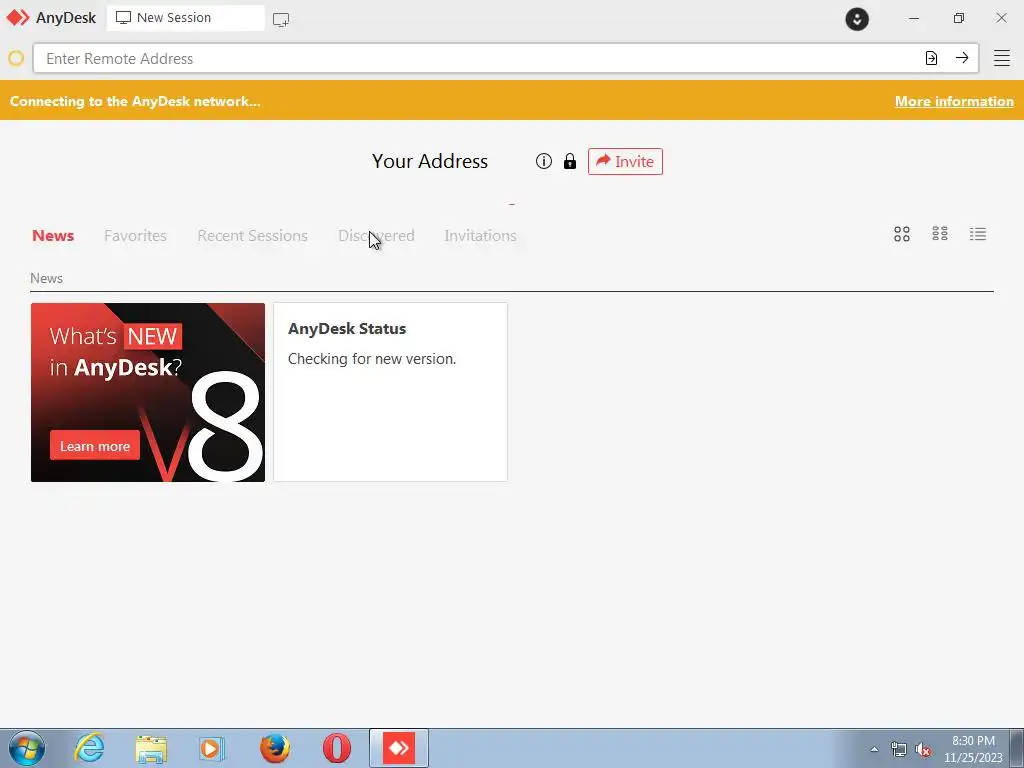This screenshot has height=768, width=1024.
Task: Select the New Session tab
Action: [x=185, y=18]
